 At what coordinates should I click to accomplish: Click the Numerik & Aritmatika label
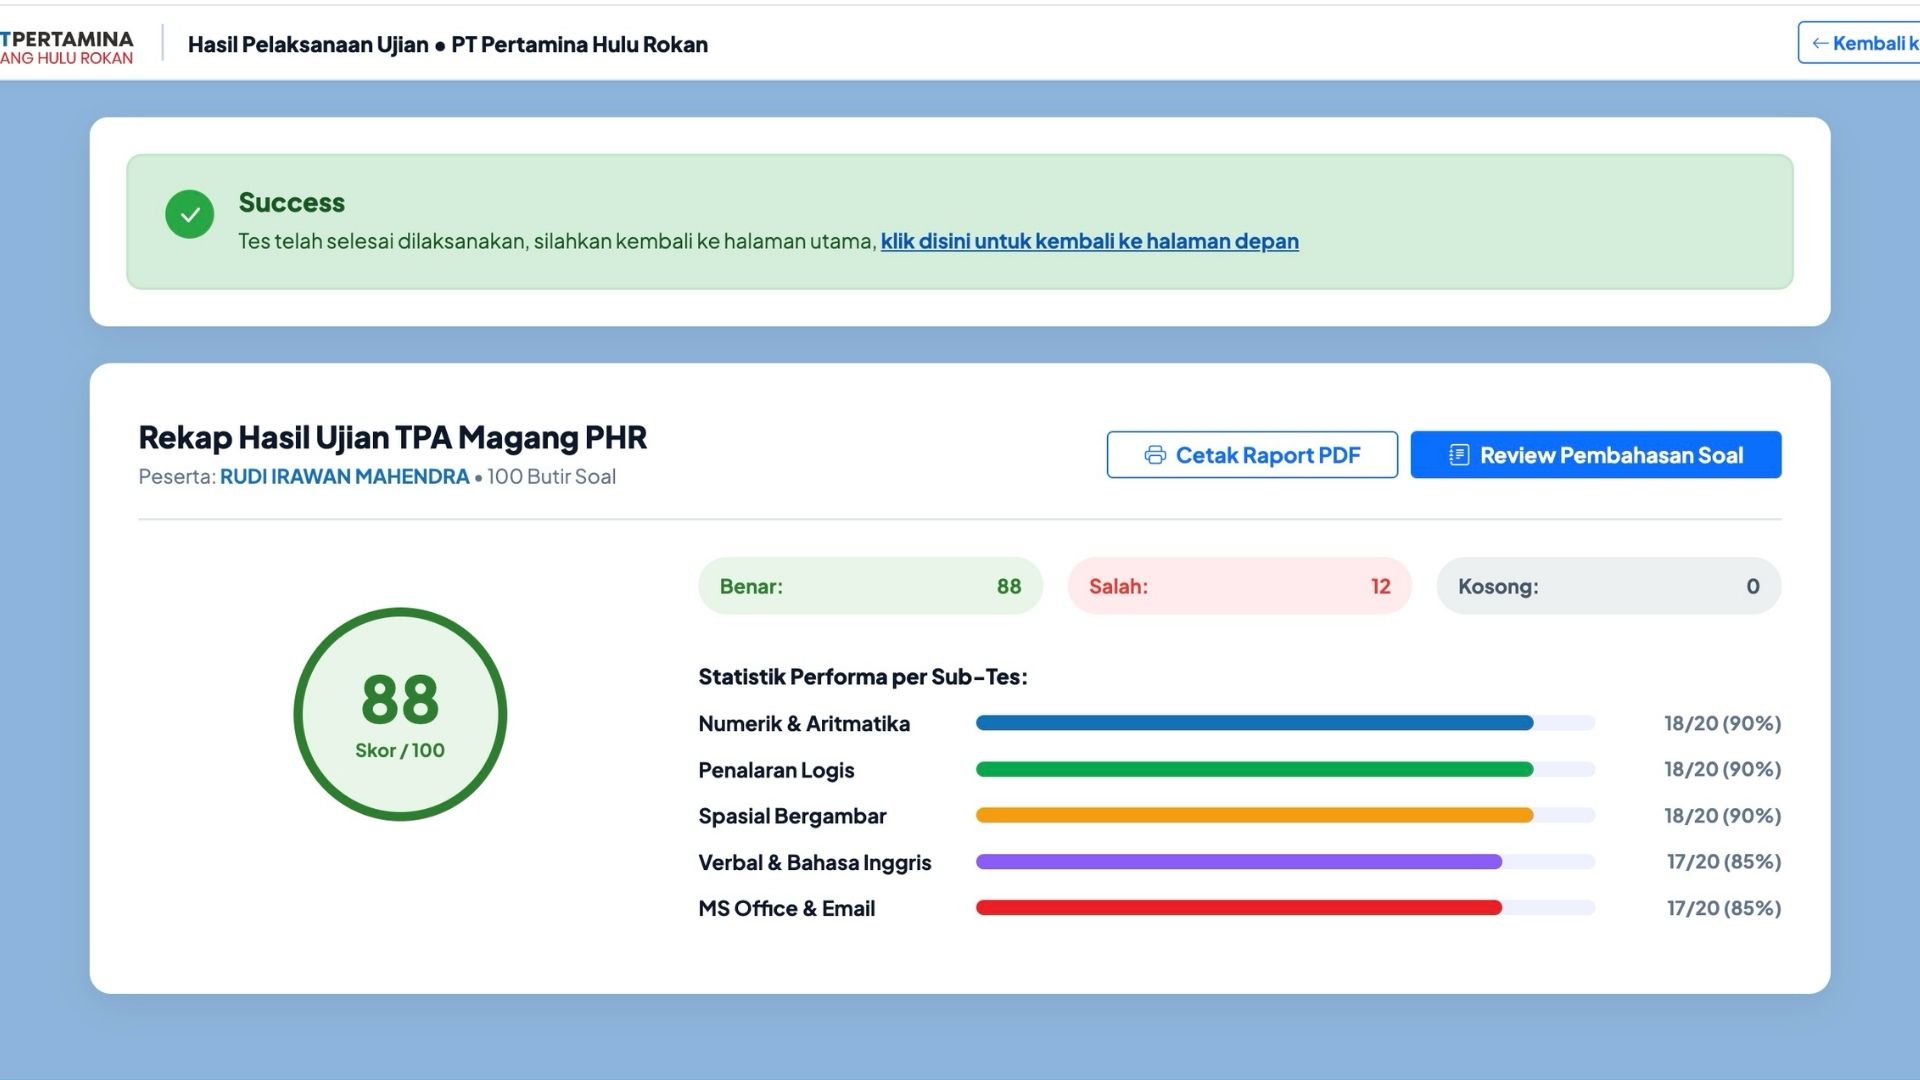click(804, 724)
